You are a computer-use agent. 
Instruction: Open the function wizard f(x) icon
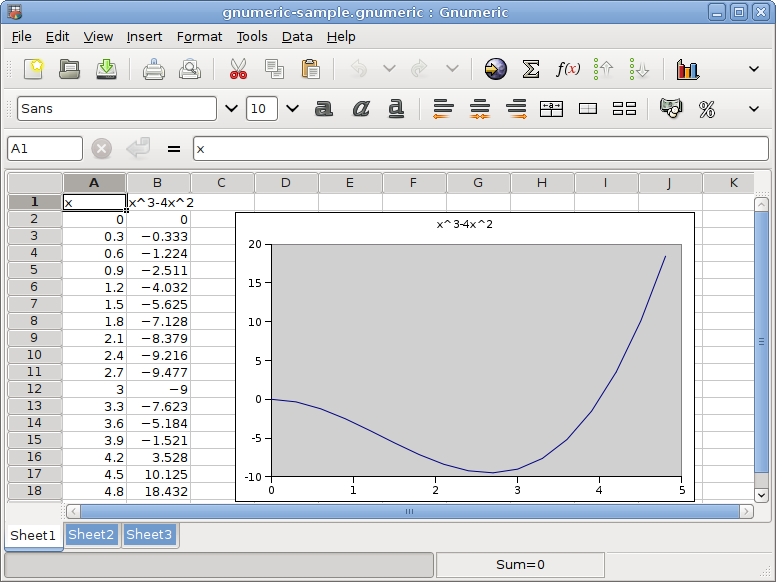point(568,69)
